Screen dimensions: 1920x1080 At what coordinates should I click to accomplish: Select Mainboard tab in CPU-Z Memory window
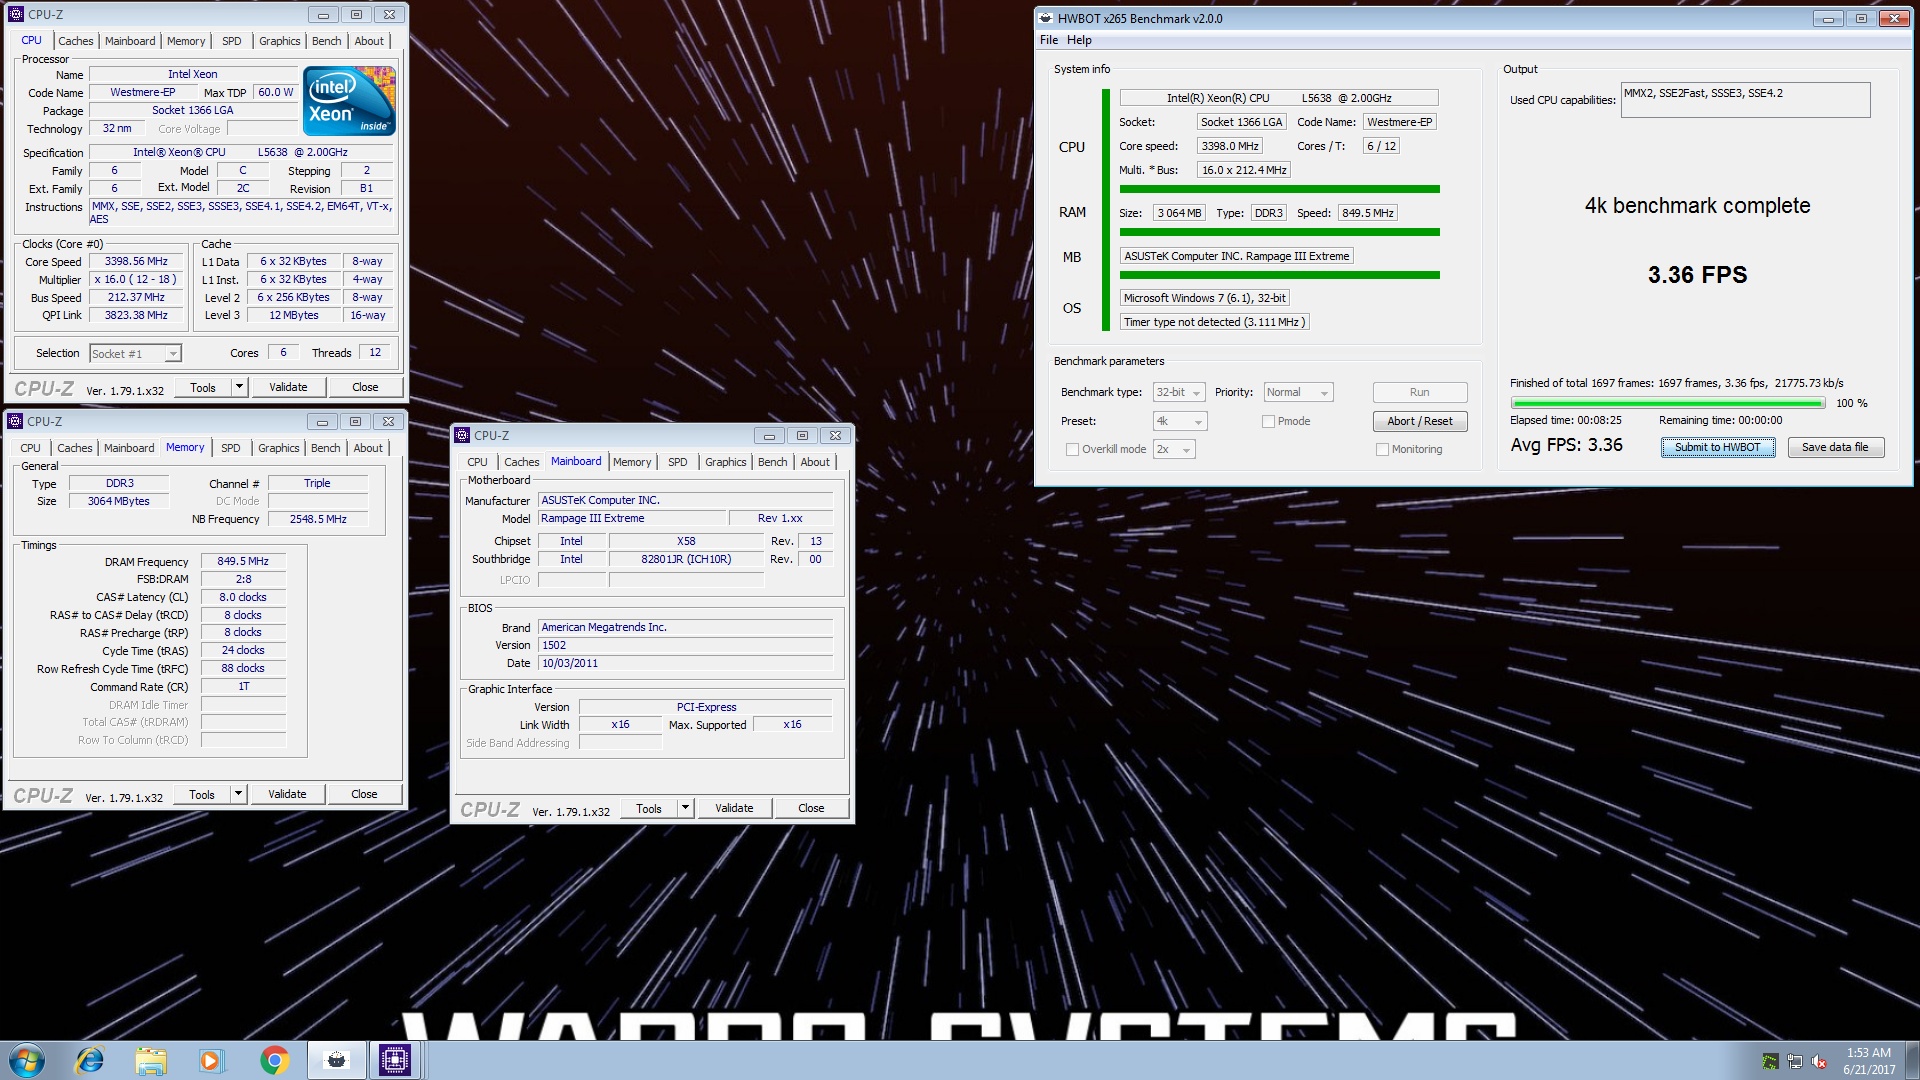pyautogui.click(x=129, y=448)
